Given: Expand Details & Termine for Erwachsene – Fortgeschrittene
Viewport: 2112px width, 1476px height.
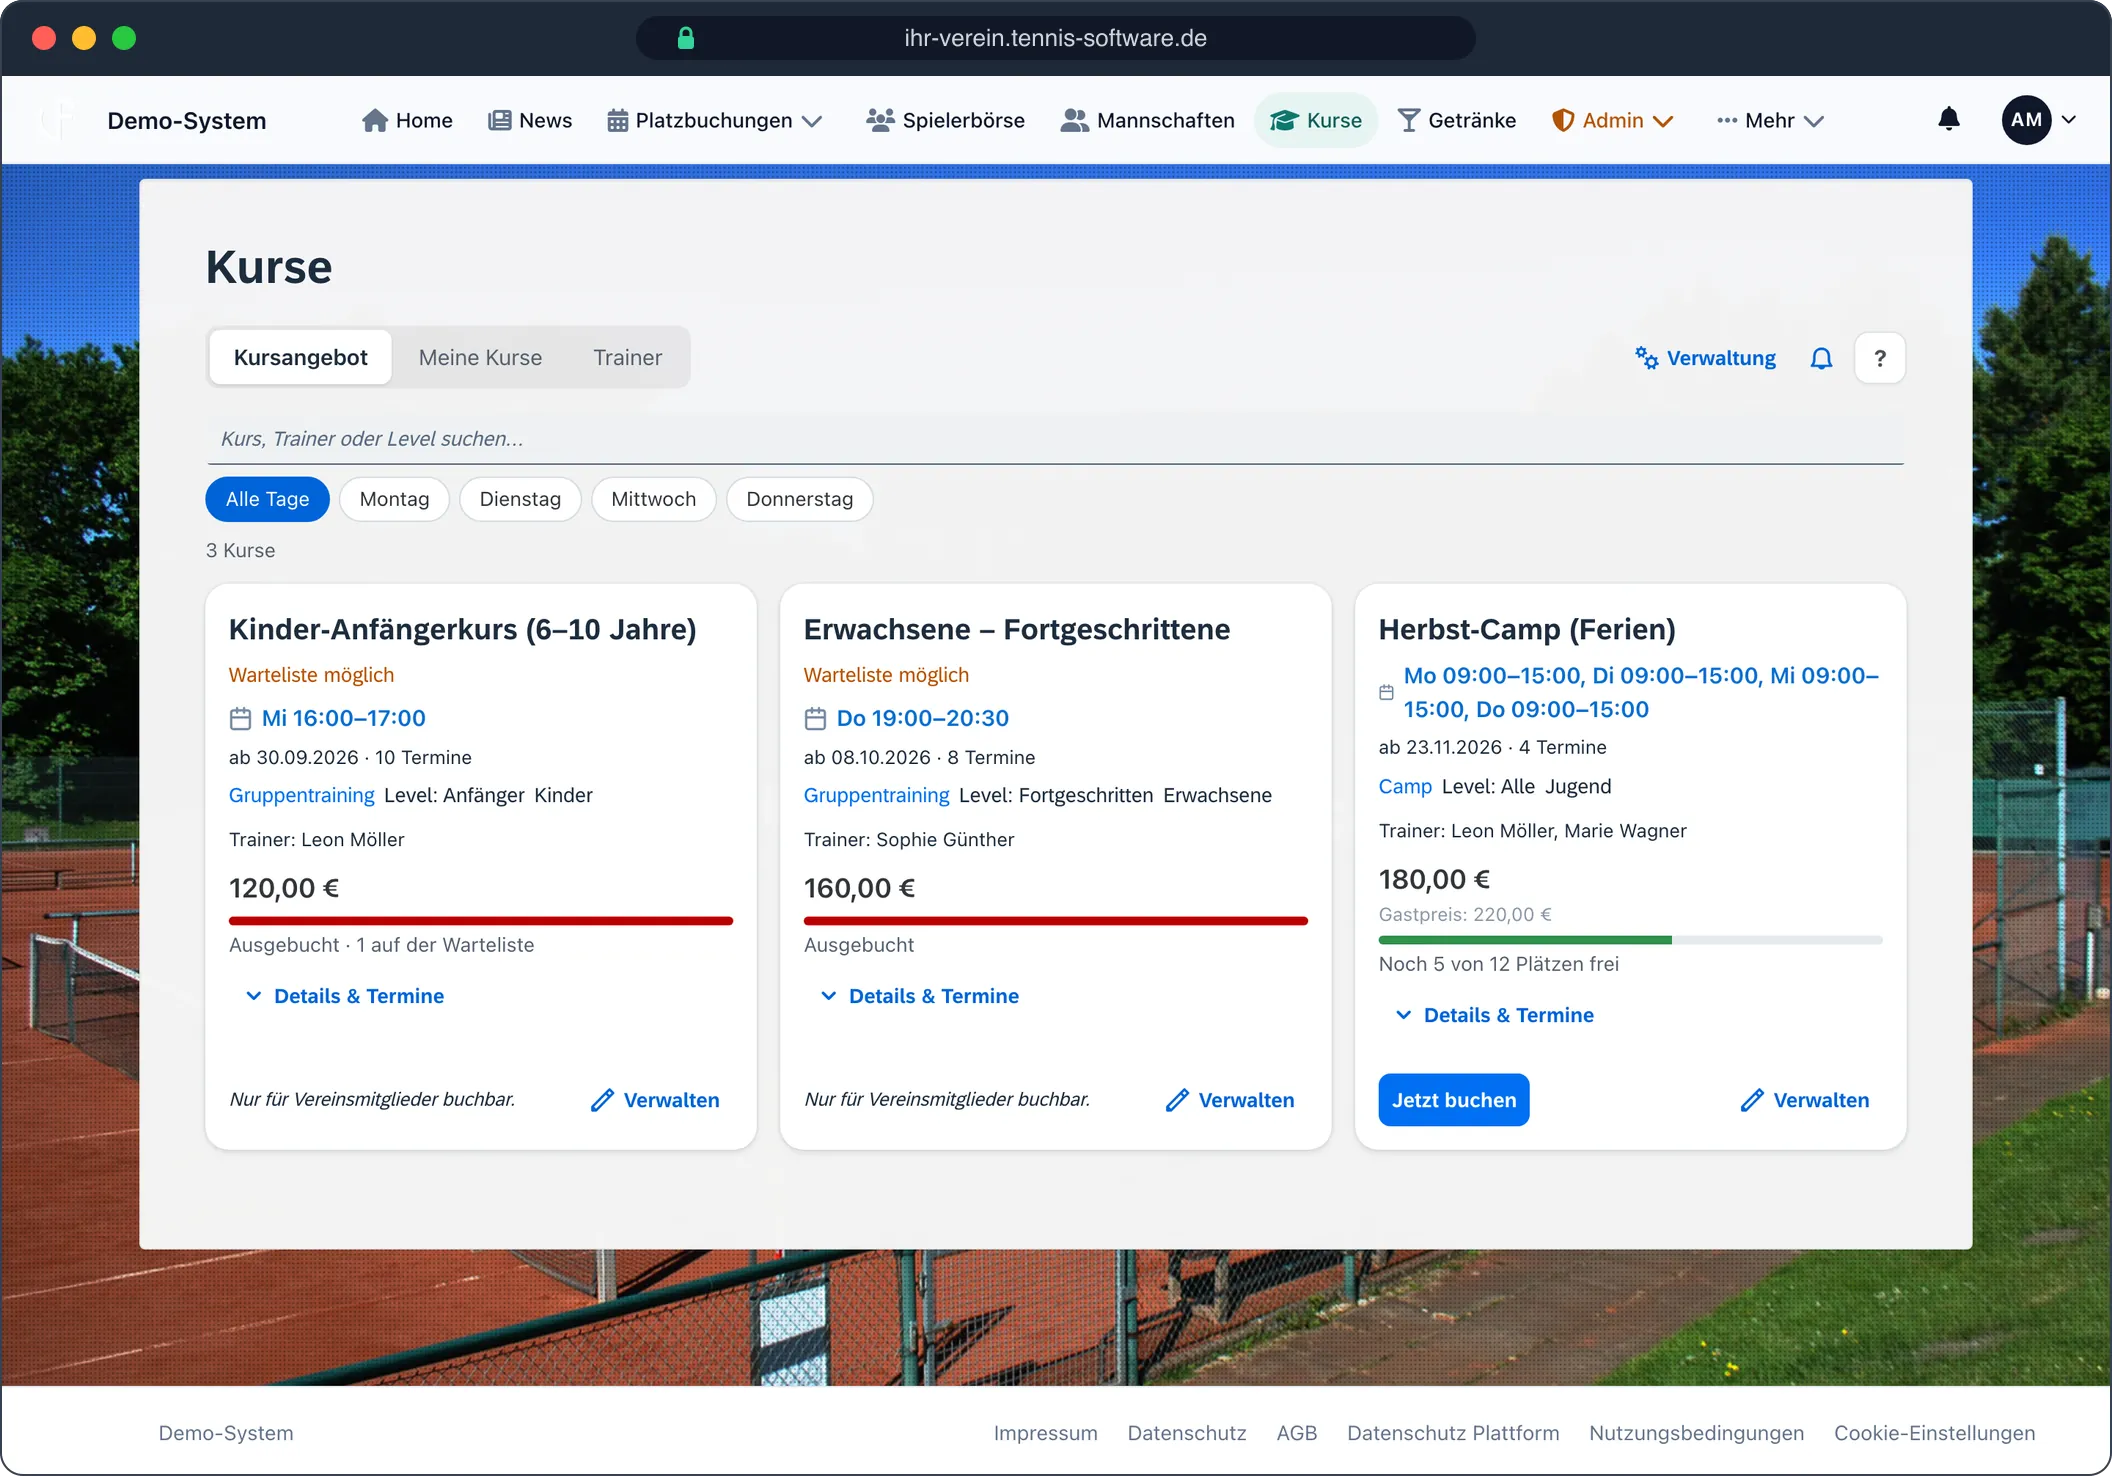Looking at the screenshot, I should point(920,996).
